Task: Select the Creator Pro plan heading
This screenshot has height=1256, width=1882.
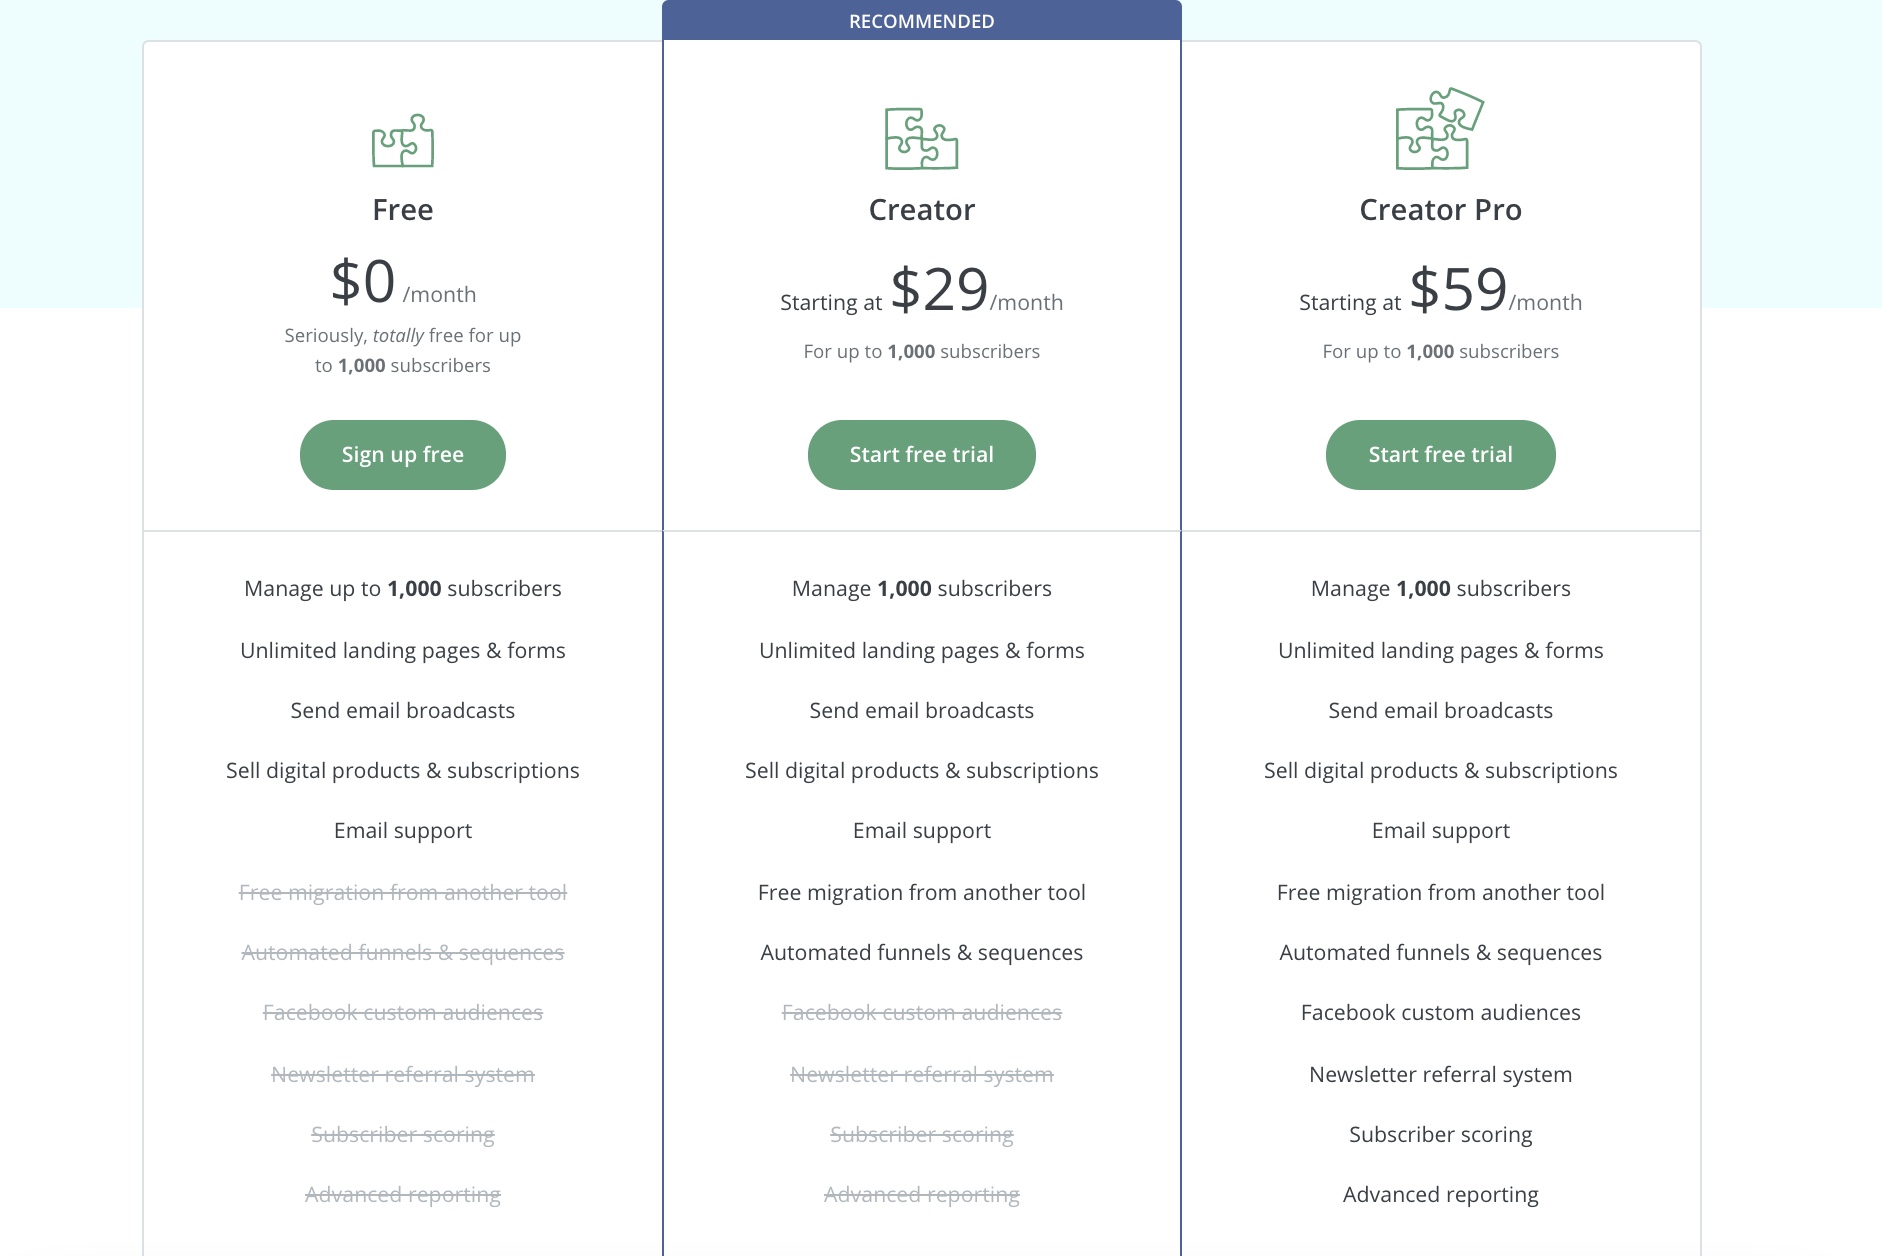Action: pyautogui.click(x=1441, y=210)
